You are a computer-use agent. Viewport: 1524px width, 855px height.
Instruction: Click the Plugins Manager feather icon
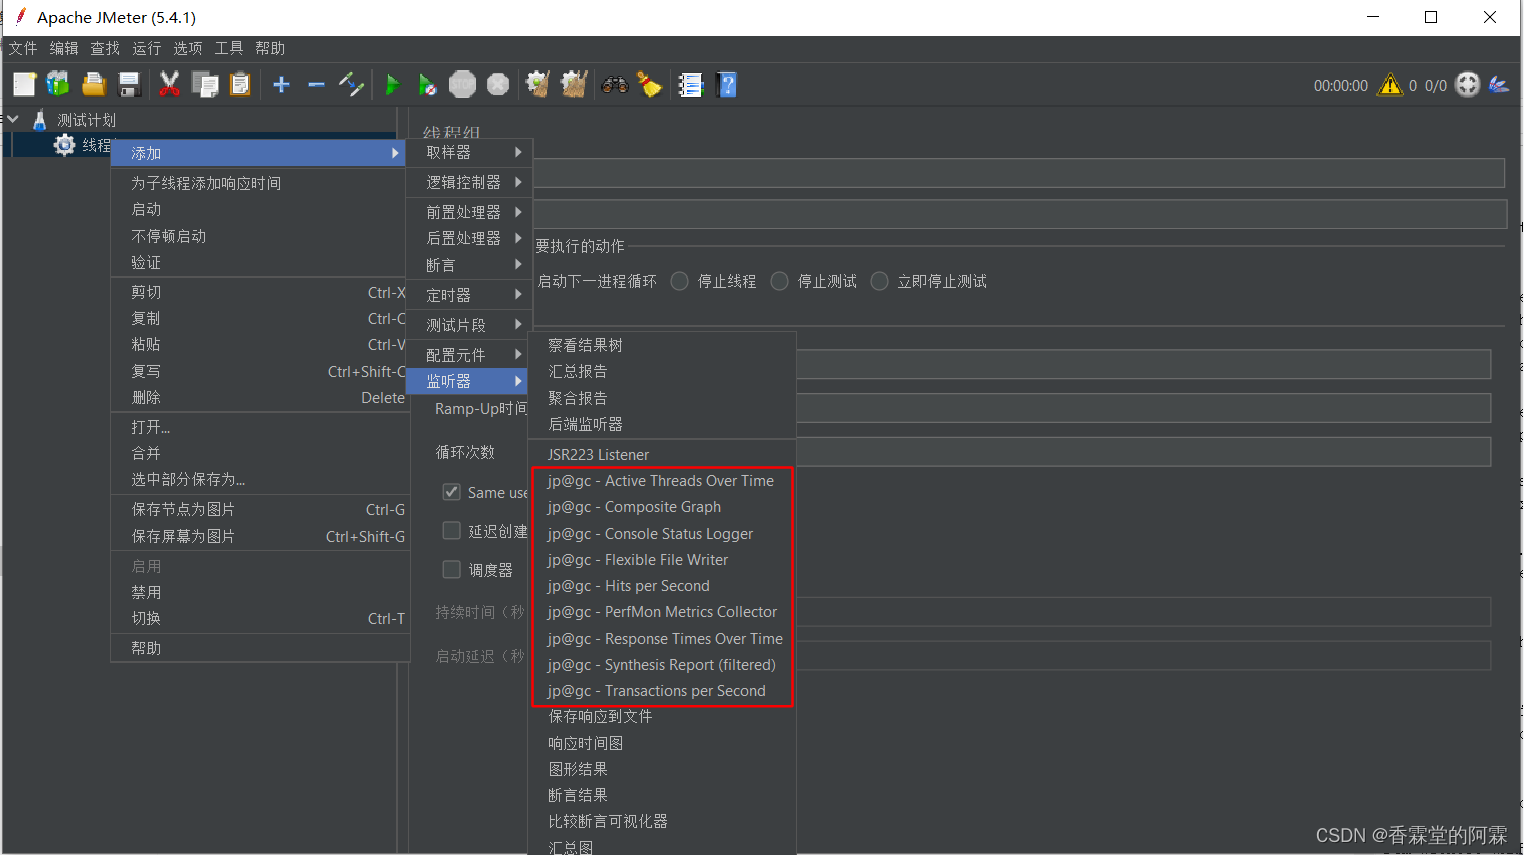pyautogui.click(x=1498, y=85)
